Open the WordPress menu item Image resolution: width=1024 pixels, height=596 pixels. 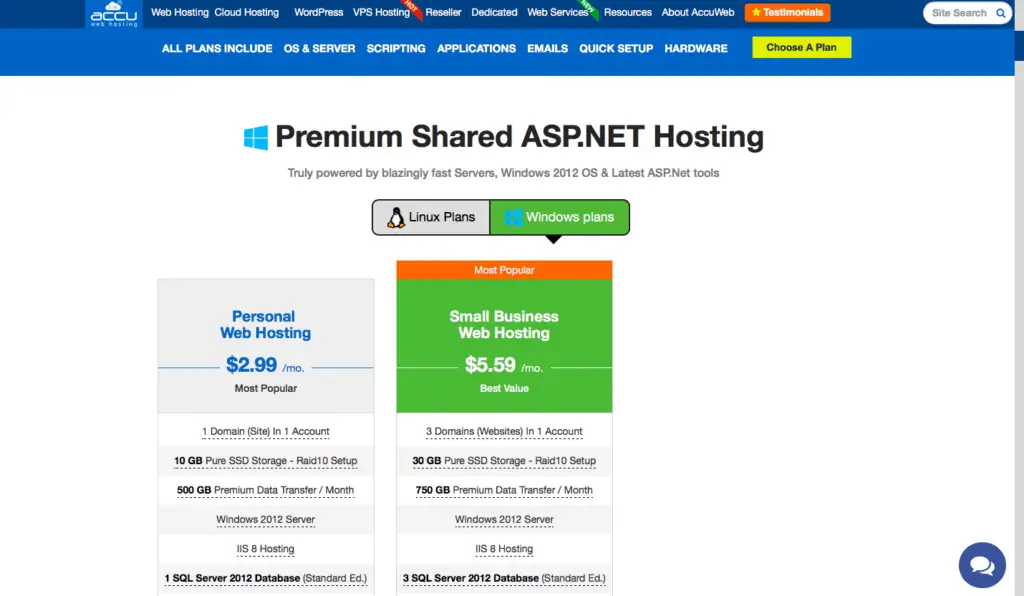[319, 12]
